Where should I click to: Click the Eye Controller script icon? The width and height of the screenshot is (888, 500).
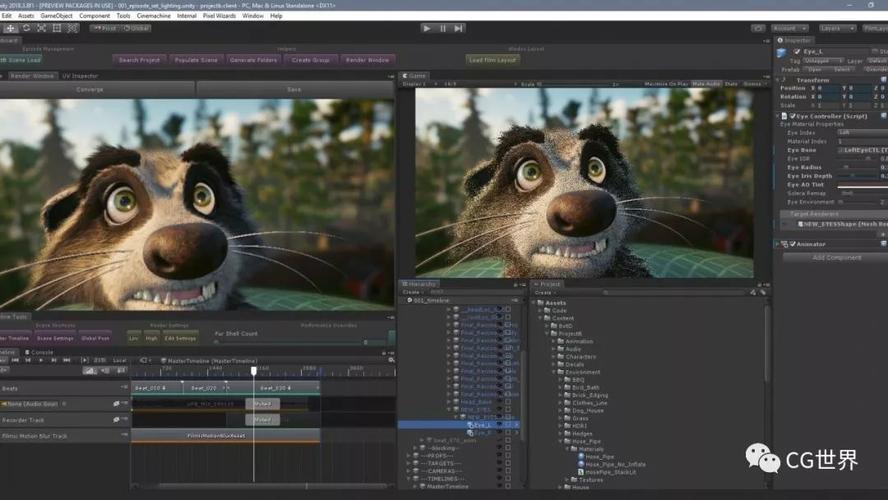(x=784, y=116)
